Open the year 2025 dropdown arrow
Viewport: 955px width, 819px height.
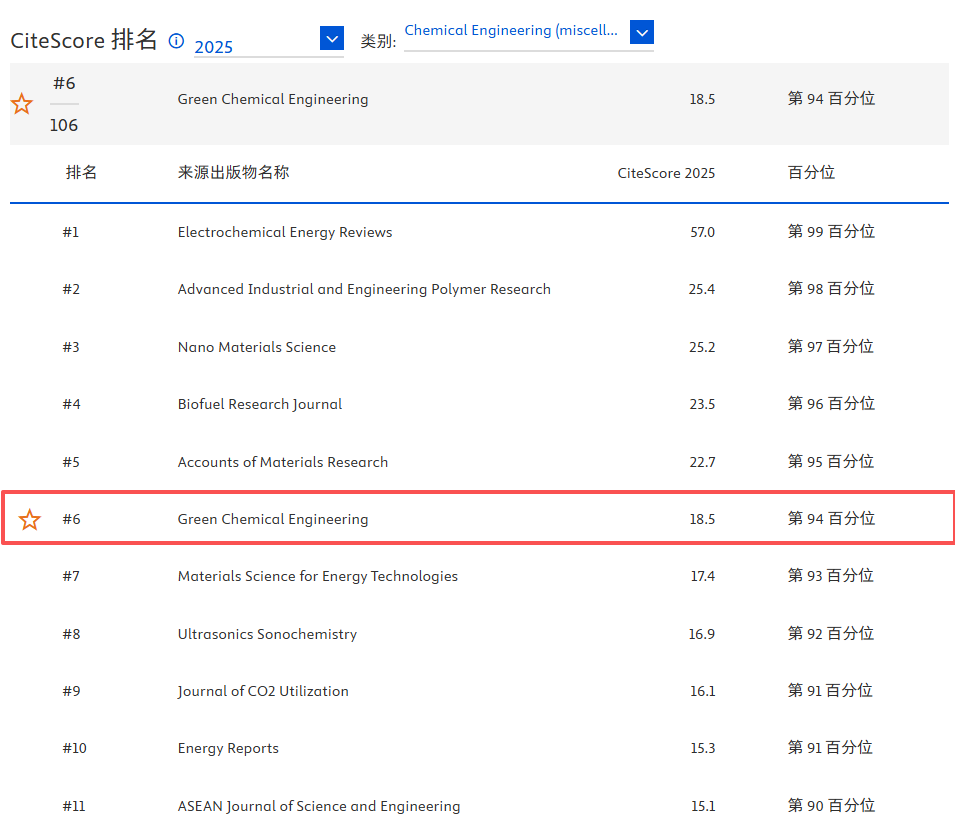(332, 38)
